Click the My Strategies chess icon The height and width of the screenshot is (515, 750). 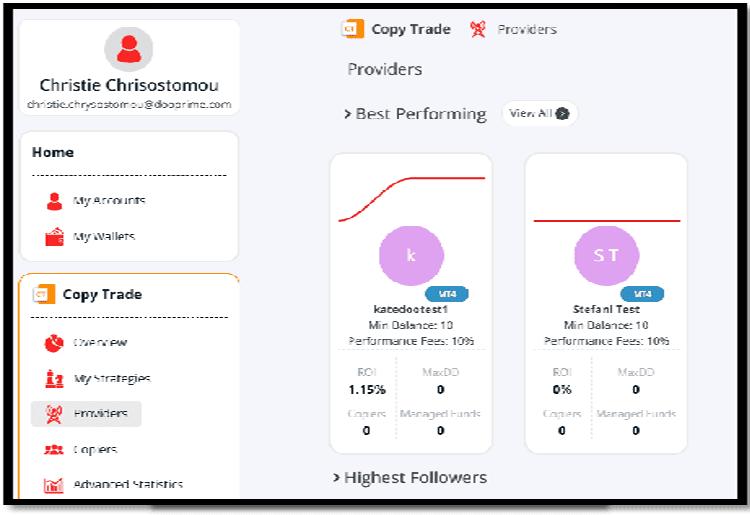(54, 379)
